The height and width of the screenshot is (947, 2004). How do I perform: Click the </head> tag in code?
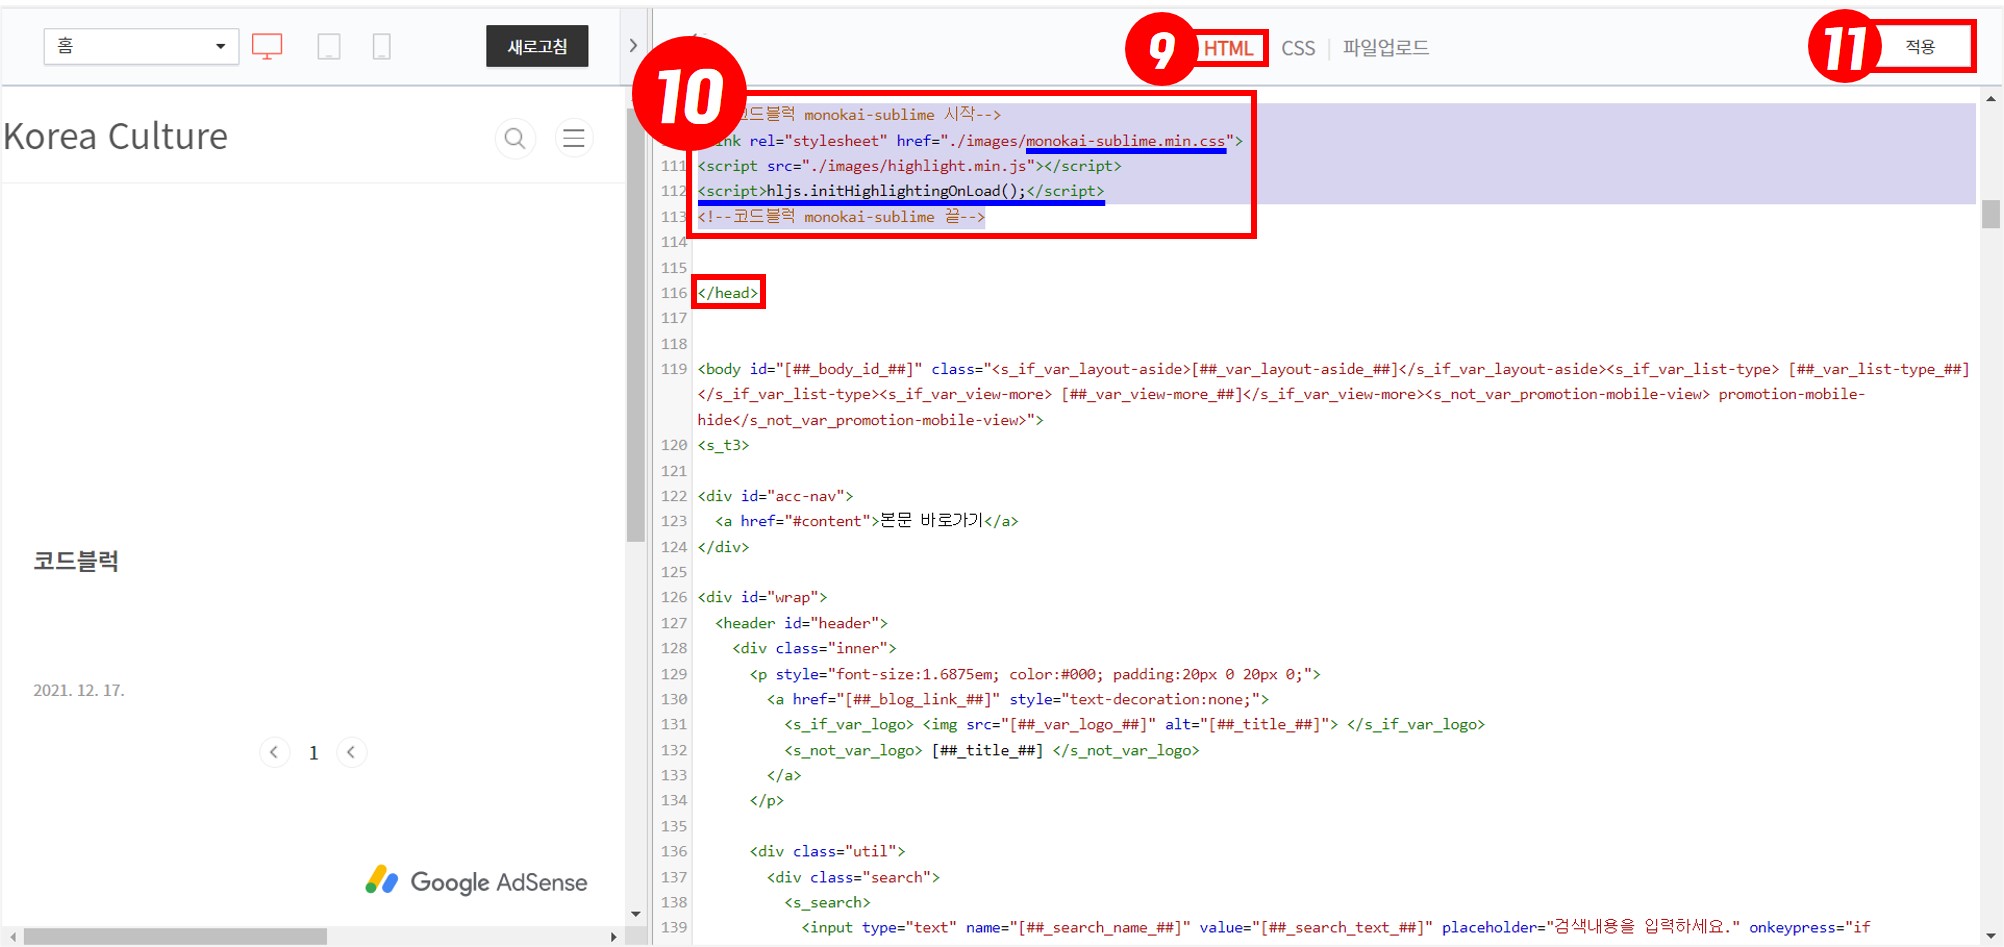tap(728, 292)
